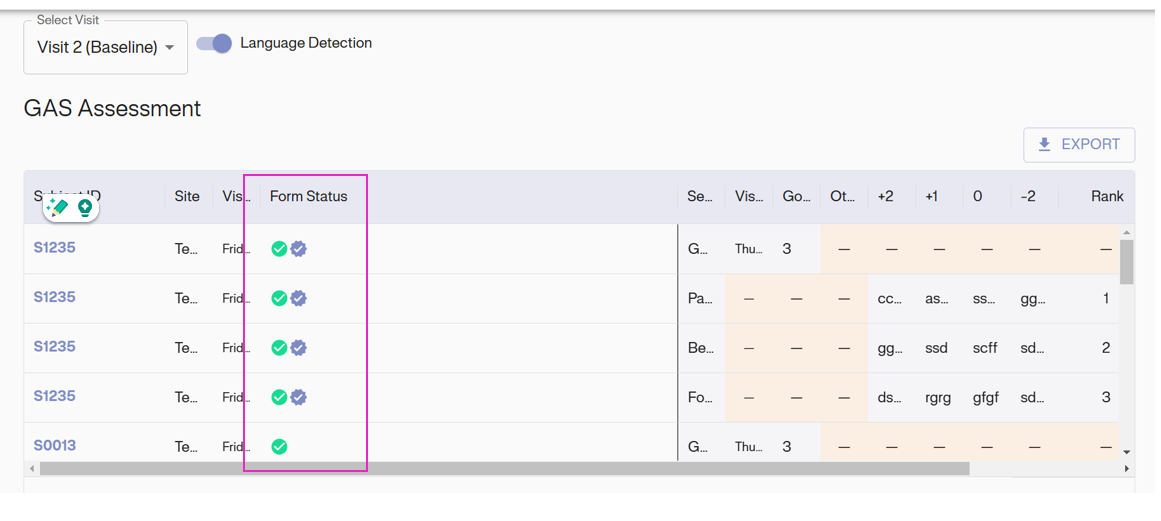Click the green lightbulb suggestion icon
The height and width of the screenshot is (521, 1161).
click(85, 208)
